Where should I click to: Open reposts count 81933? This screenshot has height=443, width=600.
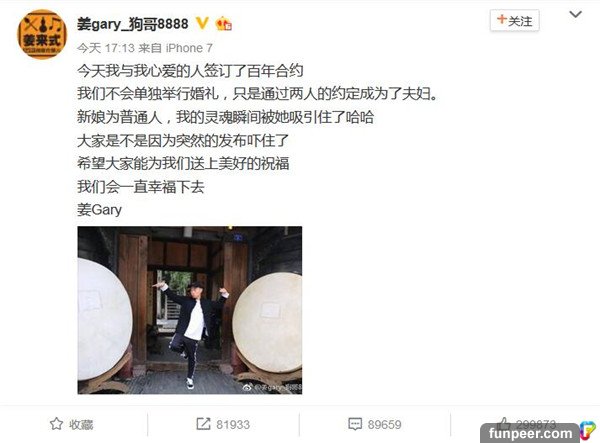coord(233,425)
